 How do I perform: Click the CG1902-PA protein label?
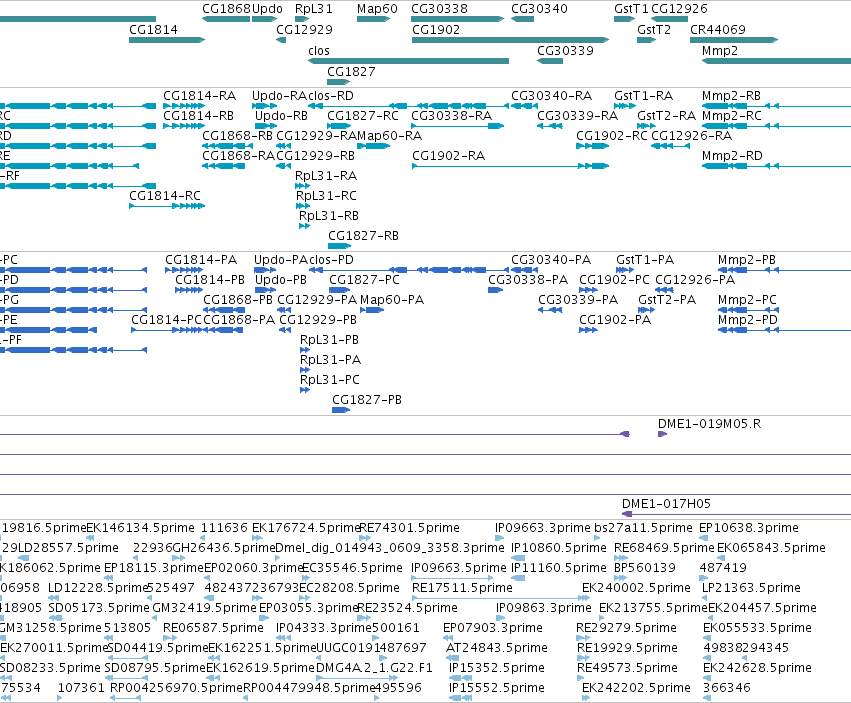615,320
